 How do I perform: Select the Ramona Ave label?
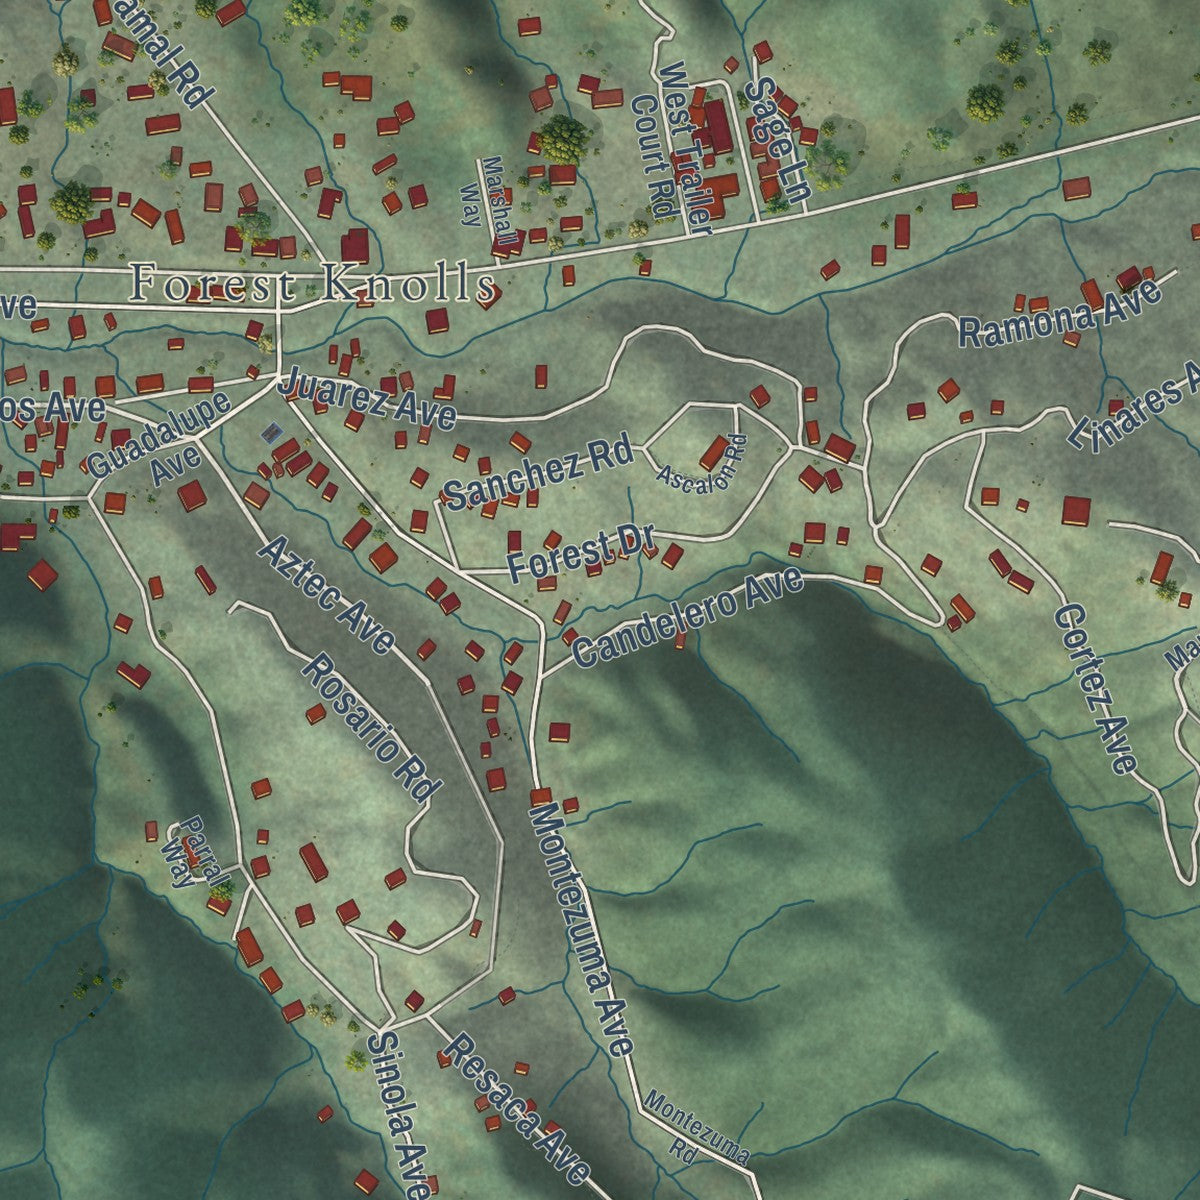1060,311
